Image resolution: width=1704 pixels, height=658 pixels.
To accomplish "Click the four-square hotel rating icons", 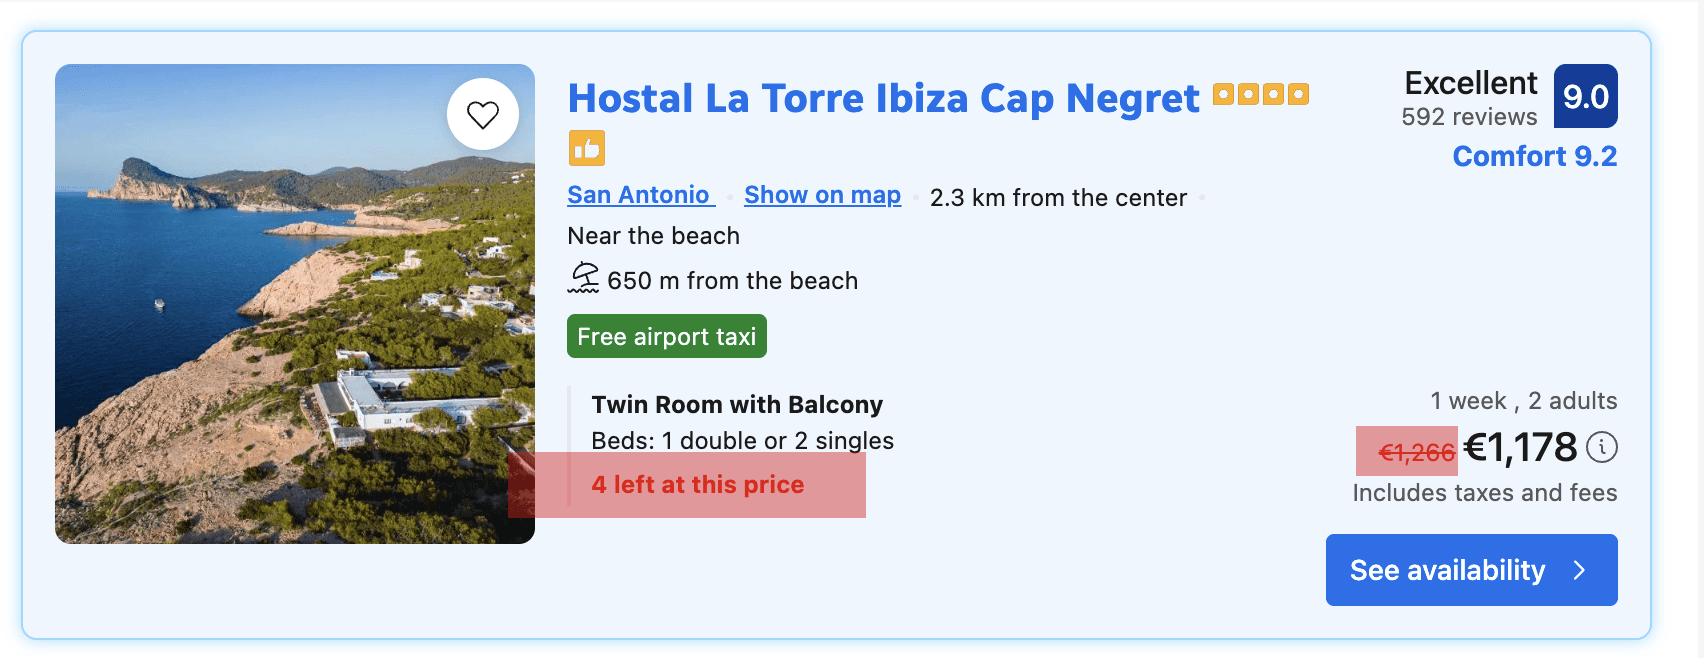I will [1260, 93].
